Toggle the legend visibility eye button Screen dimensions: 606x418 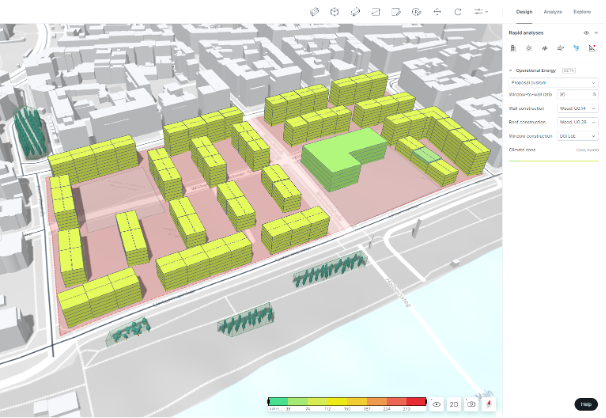point(437,404)
